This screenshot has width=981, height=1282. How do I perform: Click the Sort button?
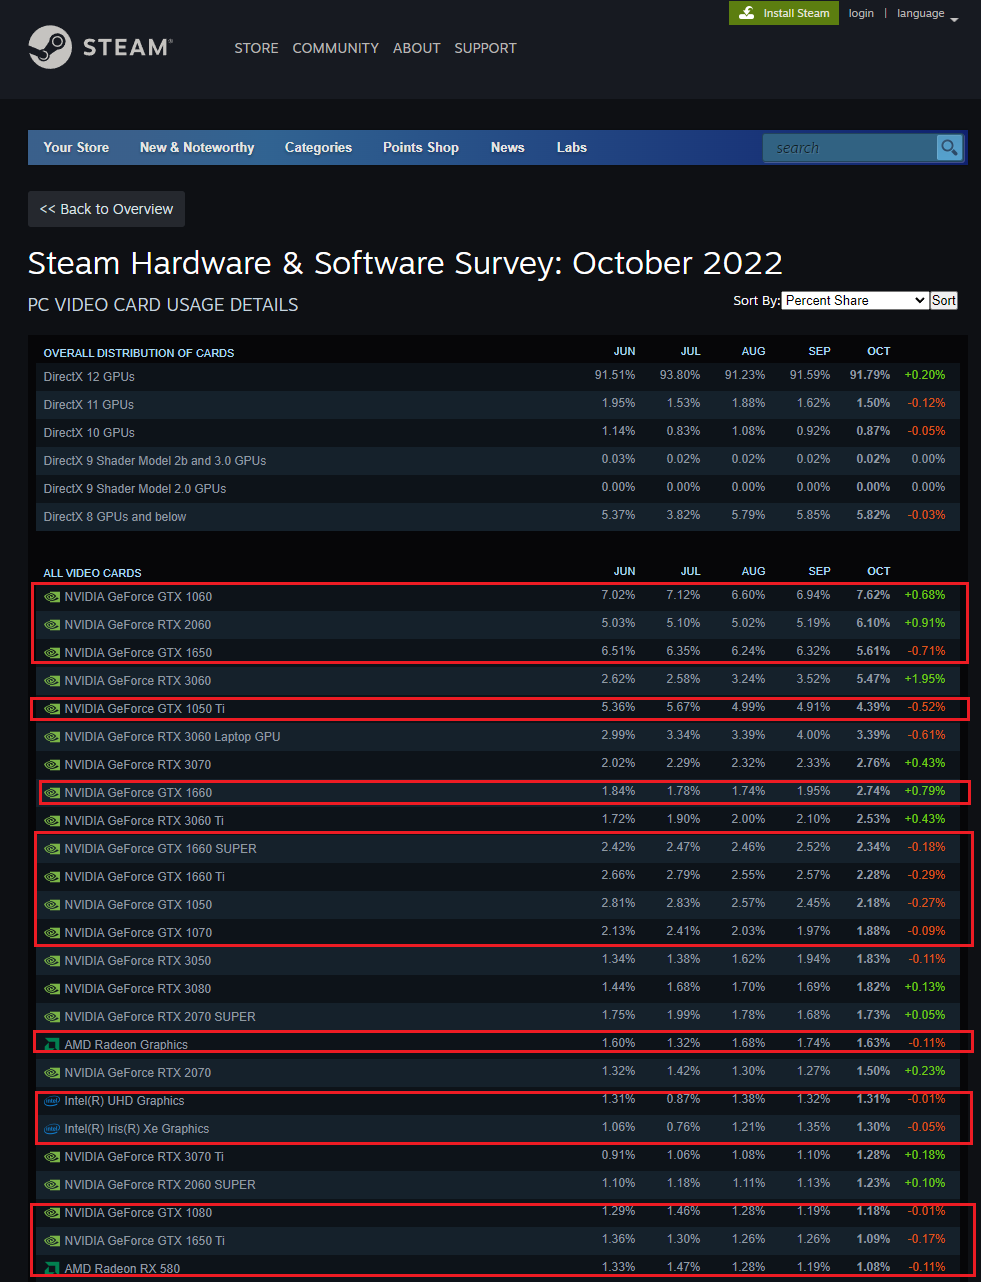pos(944,300)
